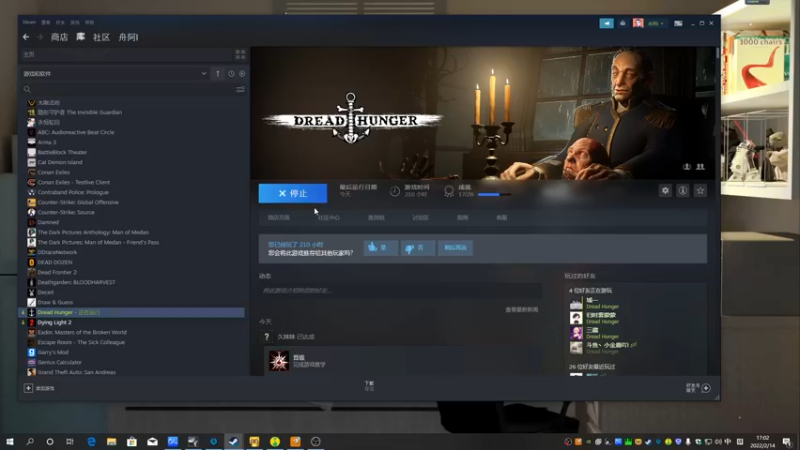Select ABC: Audioreactive Beat Circle in library
The image size is (800, 450).
(x=76, y=132)
